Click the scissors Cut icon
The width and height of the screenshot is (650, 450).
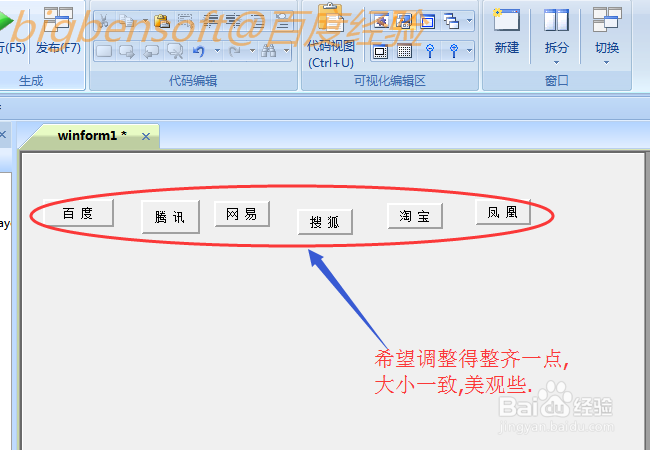tap(104, 21)
